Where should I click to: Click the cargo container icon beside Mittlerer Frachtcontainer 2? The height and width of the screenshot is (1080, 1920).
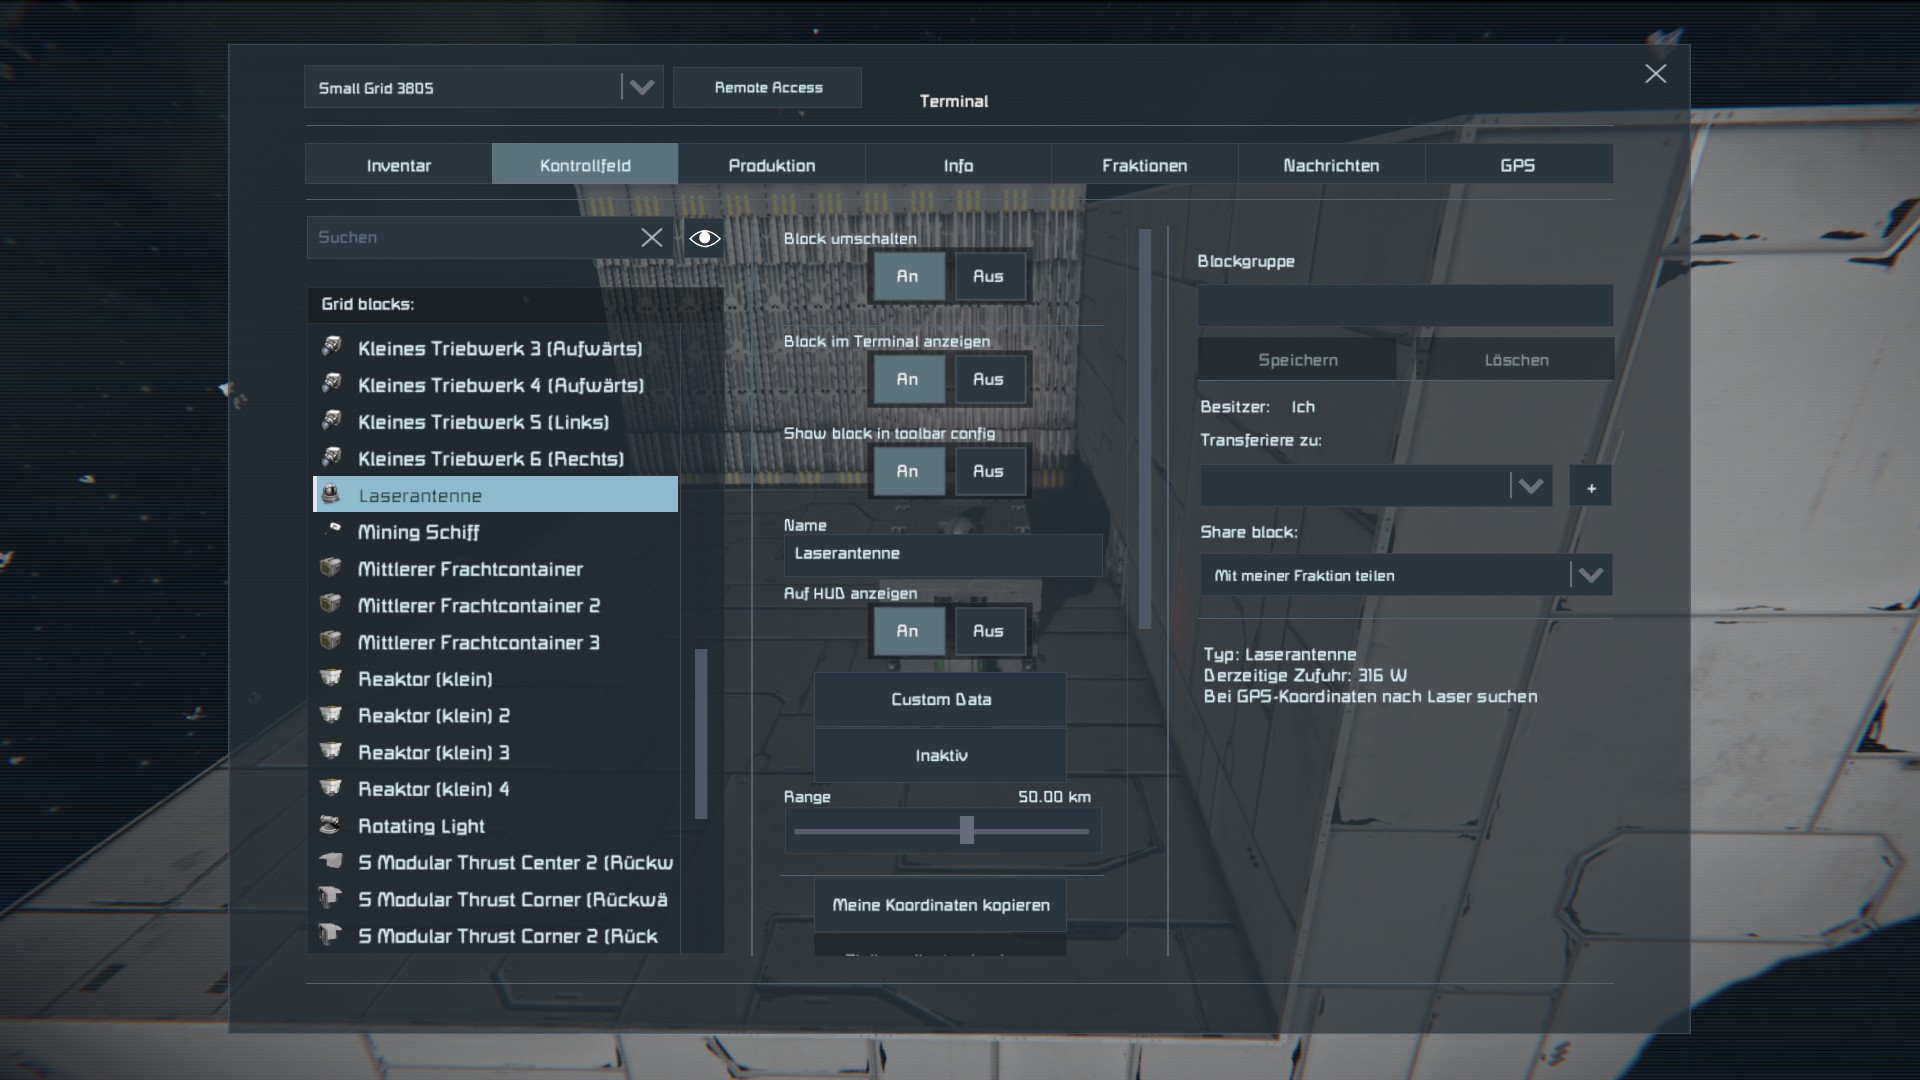click(x=330, y=604)
